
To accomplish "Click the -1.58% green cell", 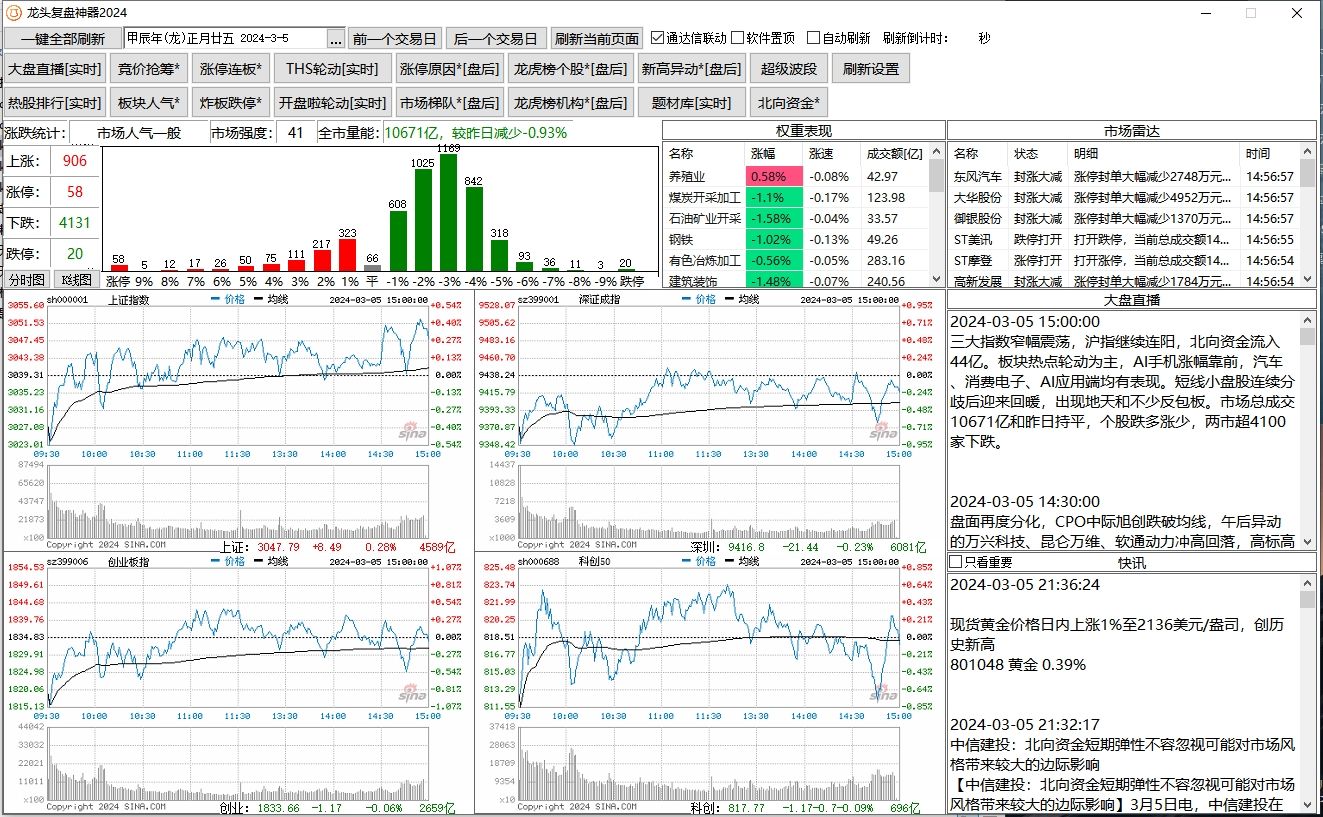I will [774, 218].
